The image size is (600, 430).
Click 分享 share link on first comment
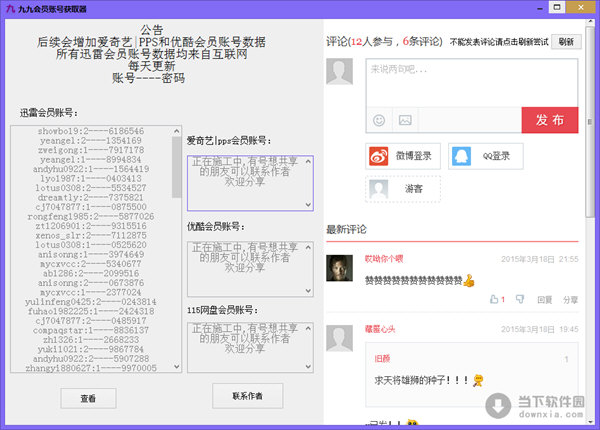click(570, 300)
